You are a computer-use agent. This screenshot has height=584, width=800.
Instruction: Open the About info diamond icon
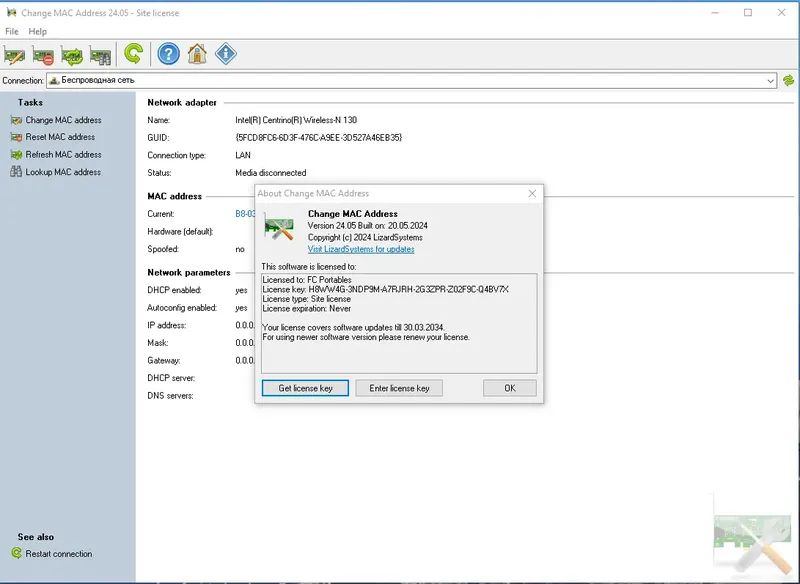(225, 54)
